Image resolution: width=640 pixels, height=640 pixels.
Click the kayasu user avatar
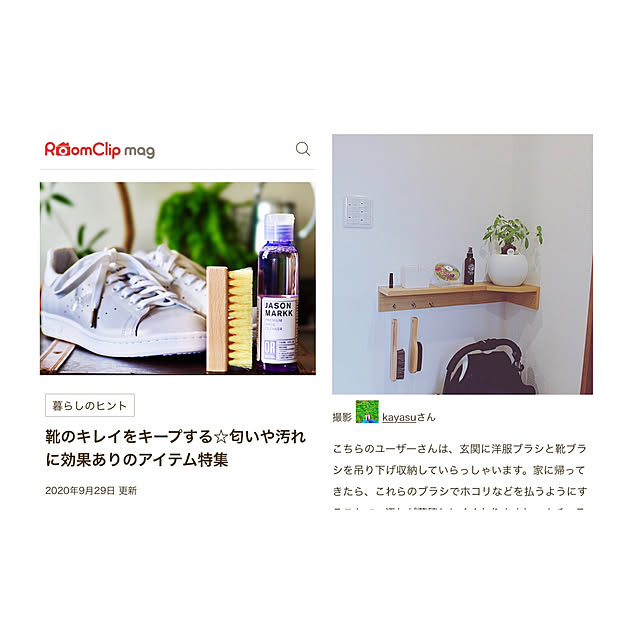(367, 411)
